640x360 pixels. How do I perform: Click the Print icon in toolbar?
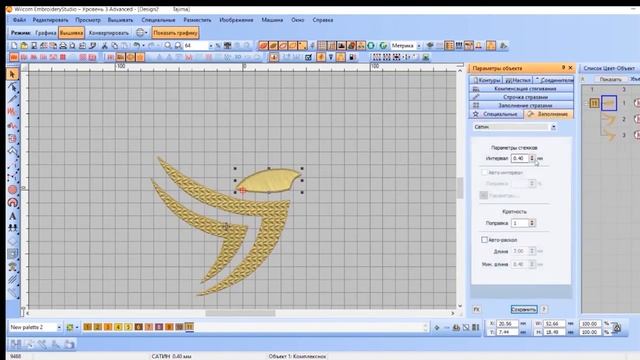click(63, 46)
